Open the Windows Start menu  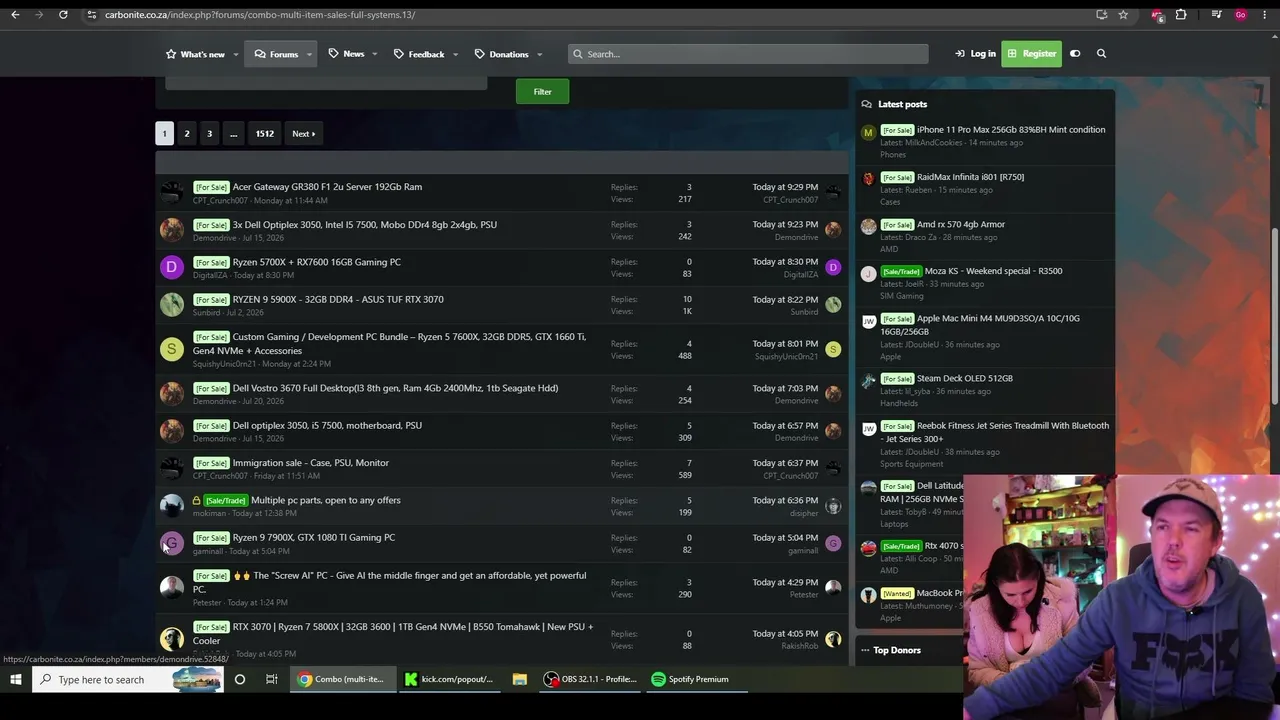15,680
